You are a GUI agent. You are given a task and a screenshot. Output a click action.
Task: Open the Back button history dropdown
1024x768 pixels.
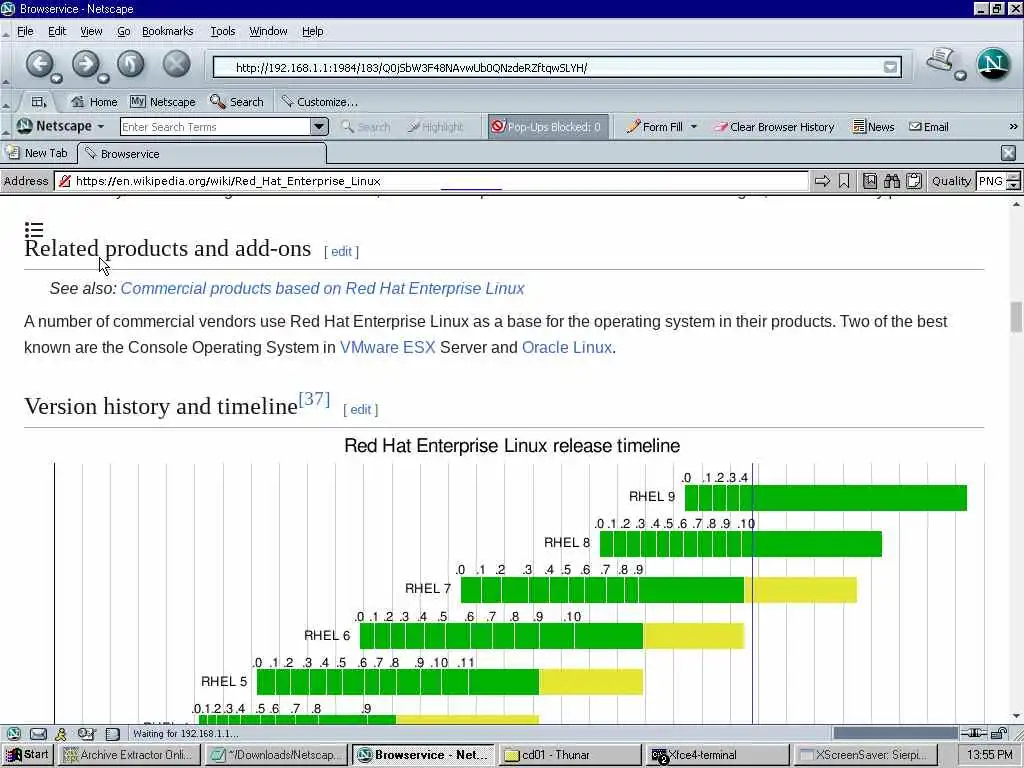click(x=57, y=79)
